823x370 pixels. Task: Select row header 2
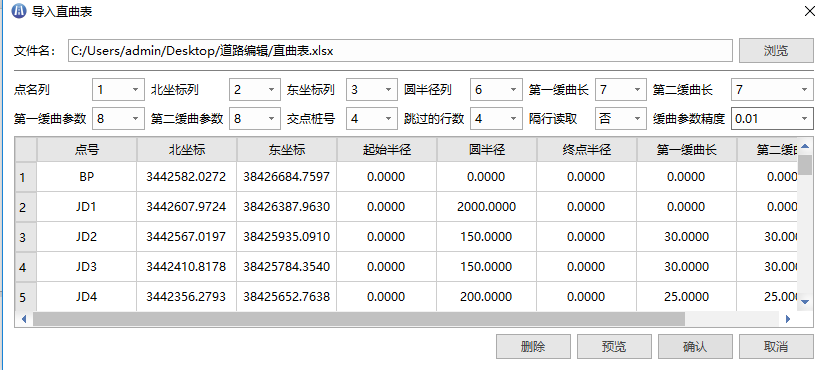point(25,207)
